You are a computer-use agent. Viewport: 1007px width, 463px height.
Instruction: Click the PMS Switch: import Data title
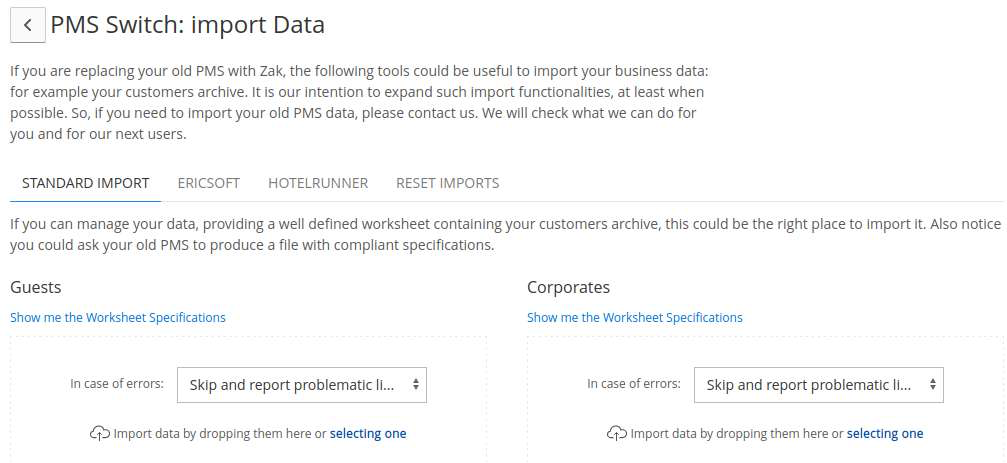tap(188, 25)
